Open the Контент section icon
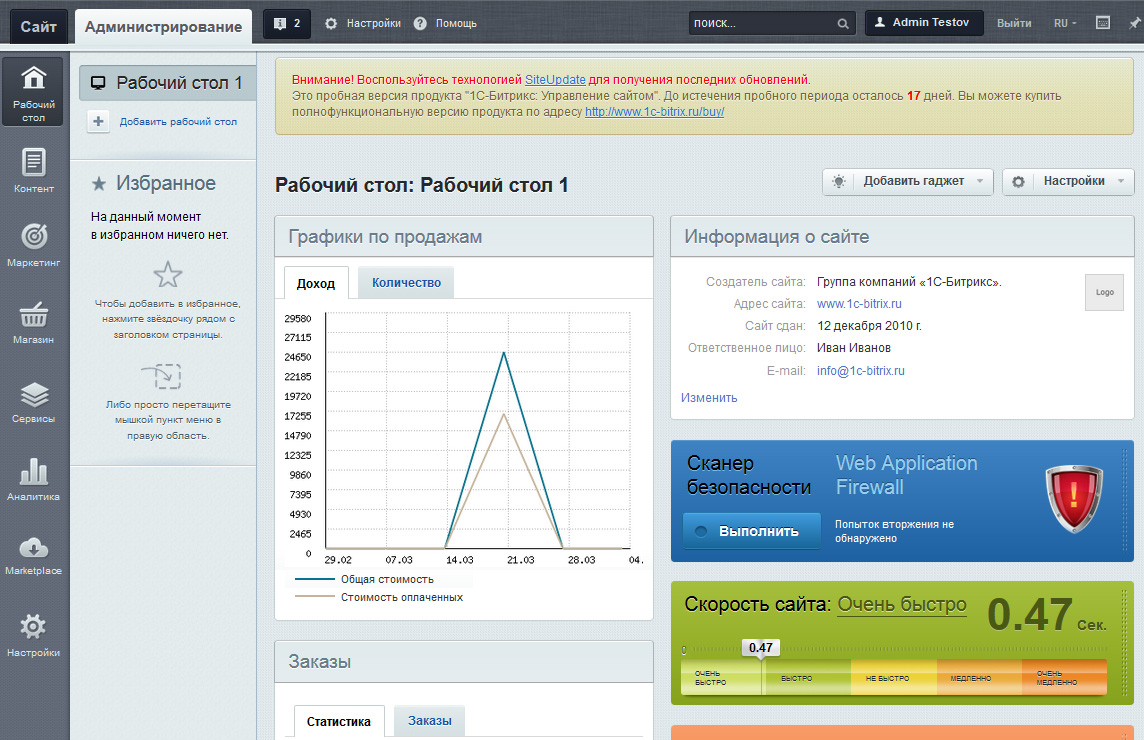The width and height of the screenshot is (1144, 740). pos(34,162)
